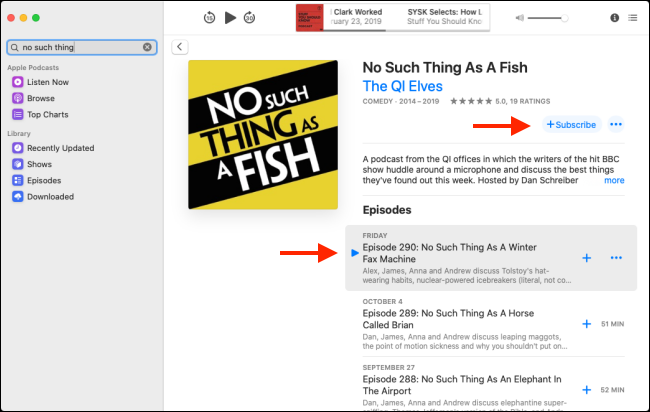Click the Library sidebar header
Screen dimensions: 650x412
tap(19, 133)
